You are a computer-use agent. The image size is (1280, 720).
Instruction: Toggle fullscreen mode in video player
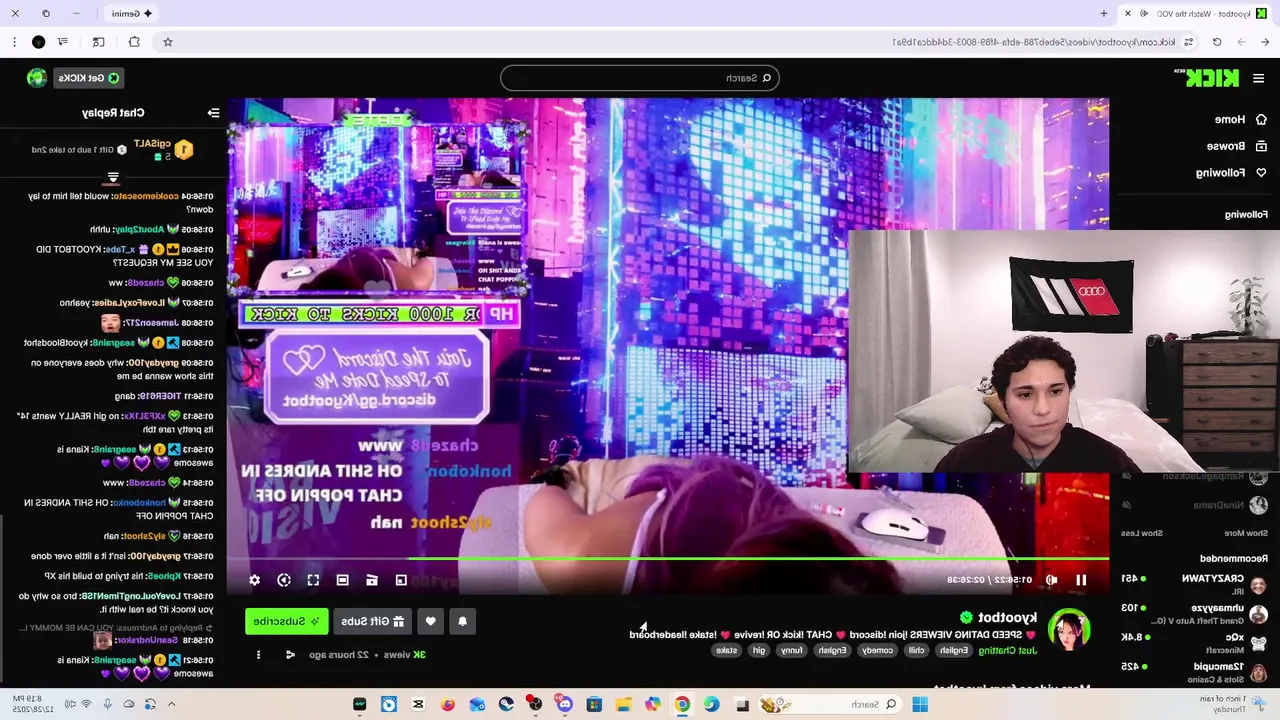(x=313, y=580)
